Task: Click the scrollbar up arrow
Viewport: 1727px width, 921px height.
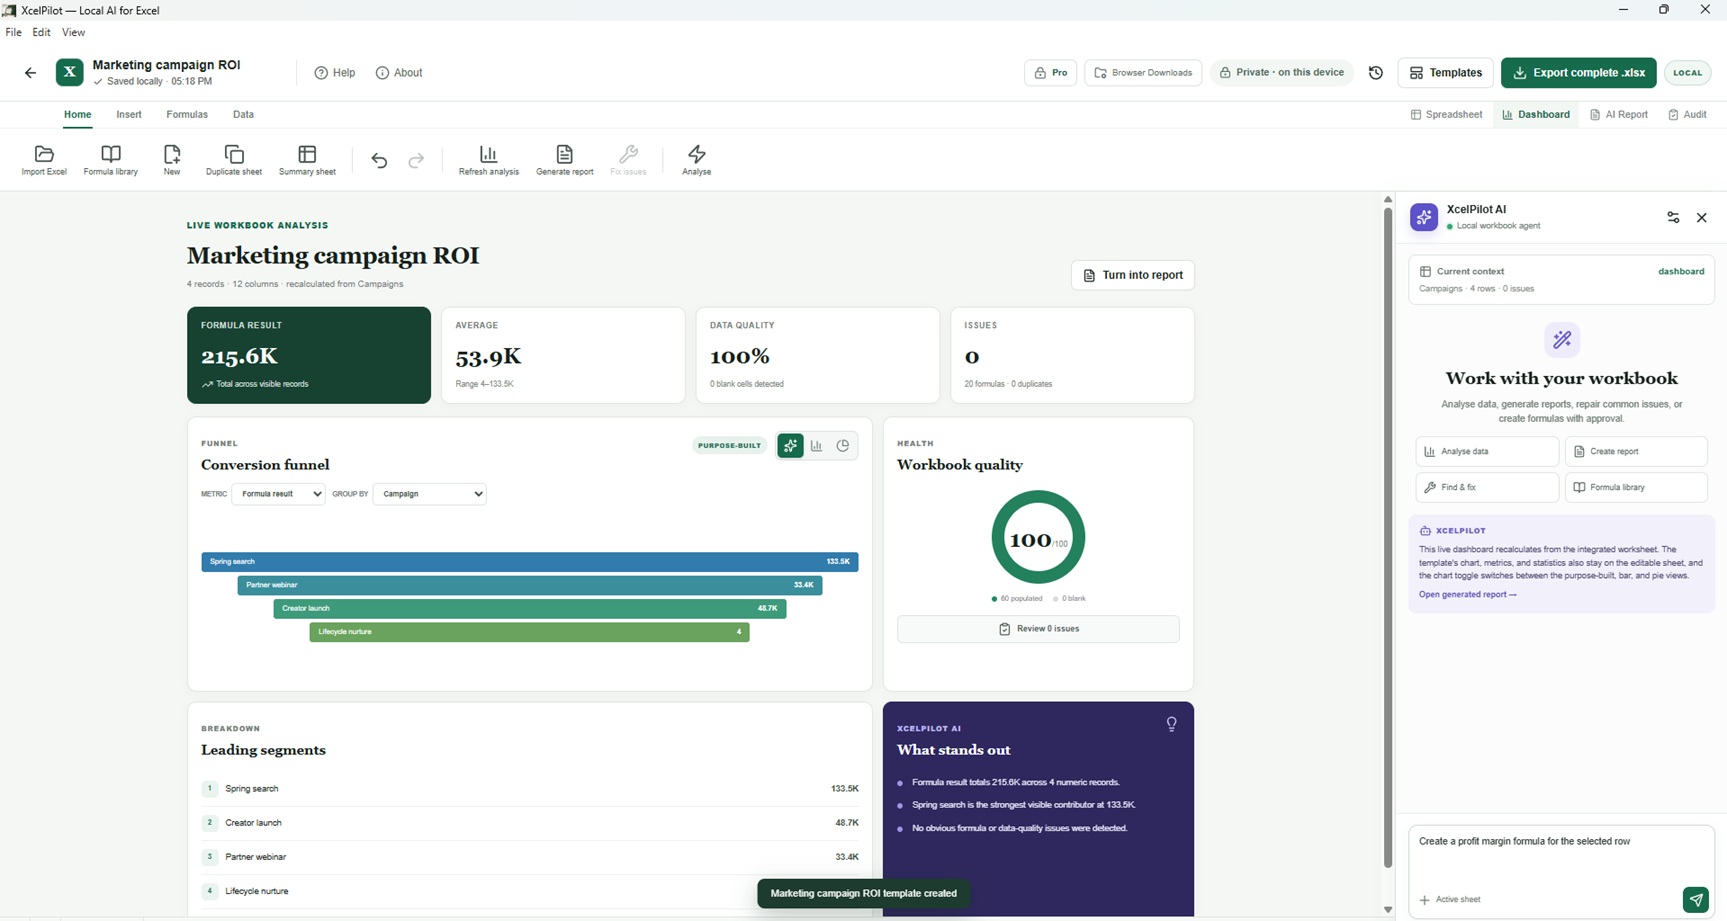Action: [1388, 200]
